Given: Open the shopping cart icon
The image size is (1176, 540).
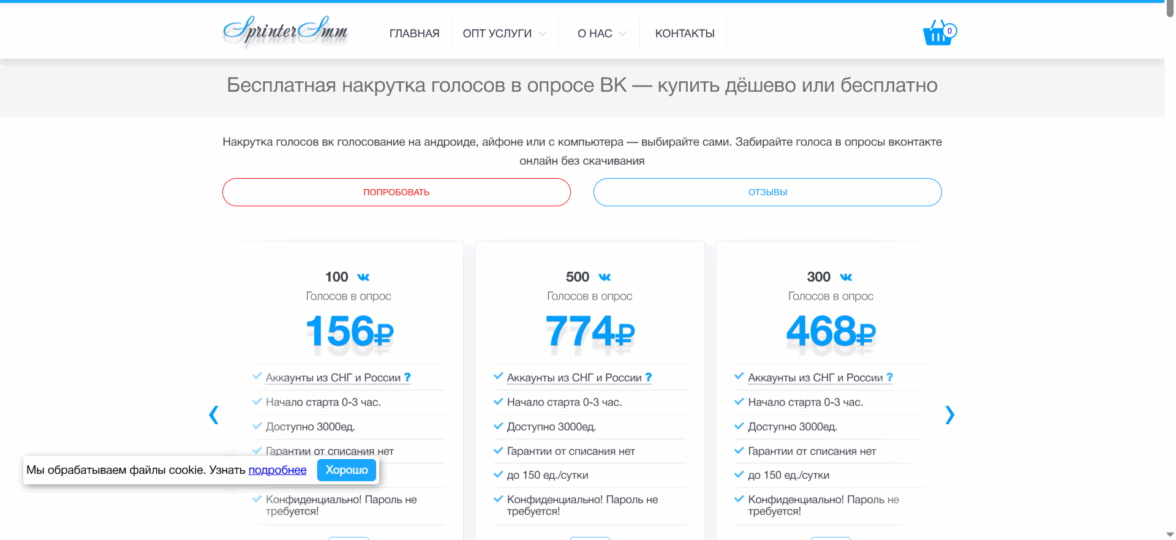Looking at the screenshot, I should pyautogui.click(x=937, y=34).
